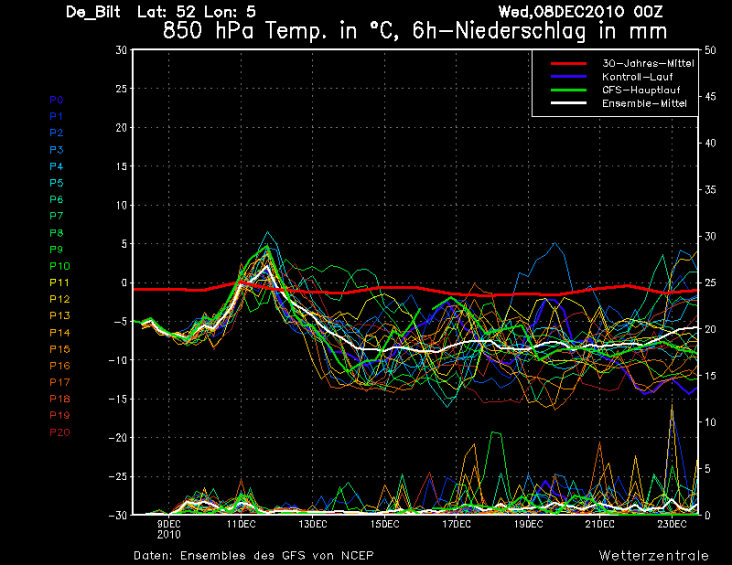The width and height of the screenshot is (732, 565).
Task: Click the P11 ensemble member label
Action: 60,282
